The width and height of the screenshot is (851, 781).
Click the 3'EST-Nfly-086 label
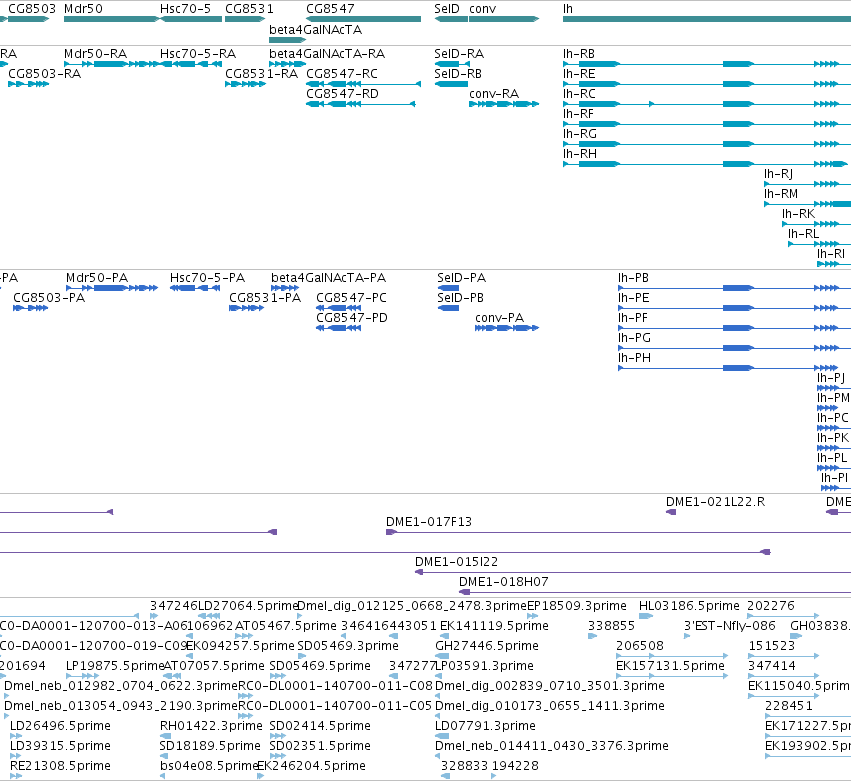[x=729, y=626]
